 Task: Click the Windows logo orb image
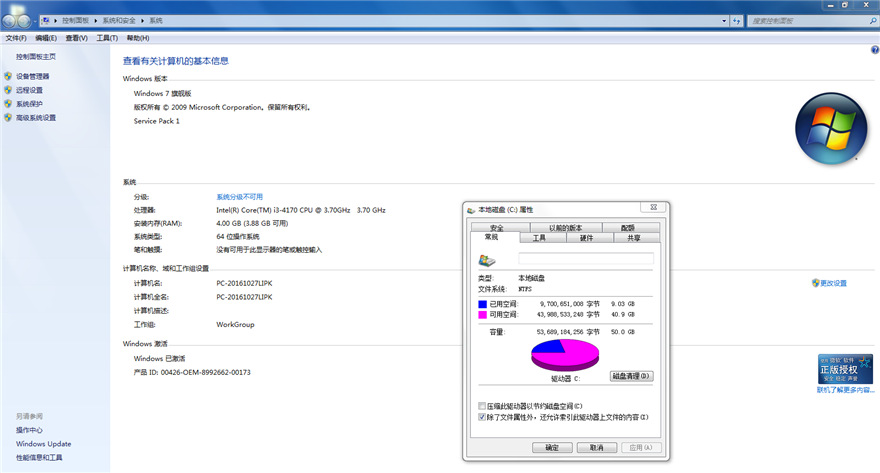[x=831, y=128]
